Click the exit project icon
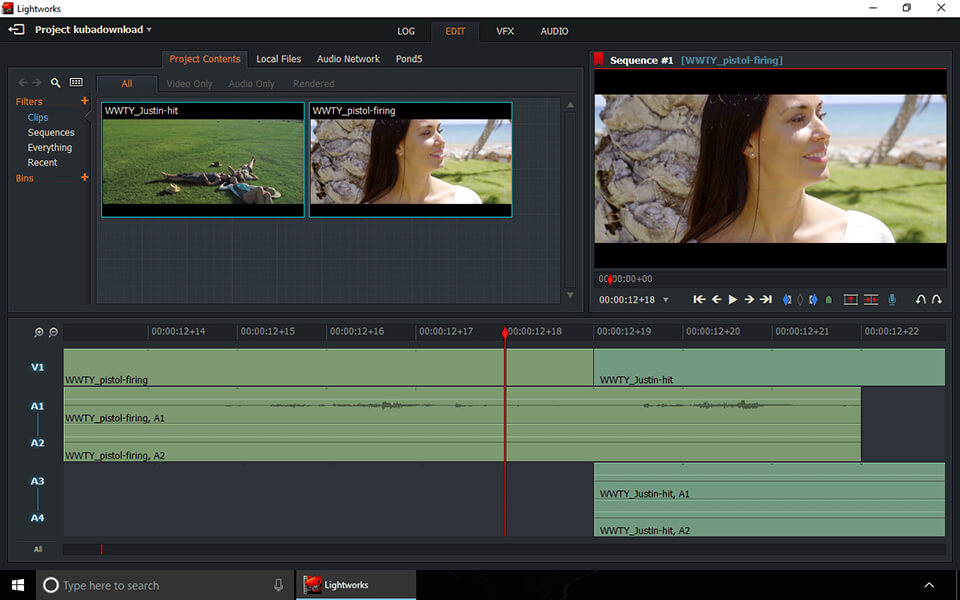Viewport: 960px width, 600px height. click(x=17, y=30)
